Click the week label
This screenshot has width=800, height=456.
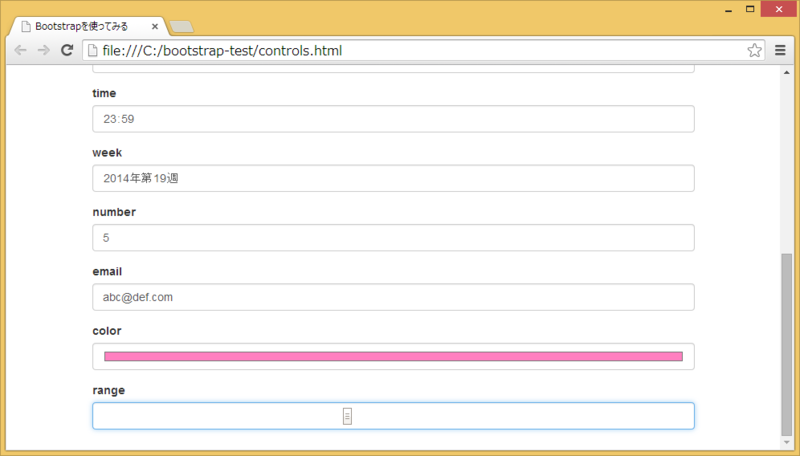[107, 153]
